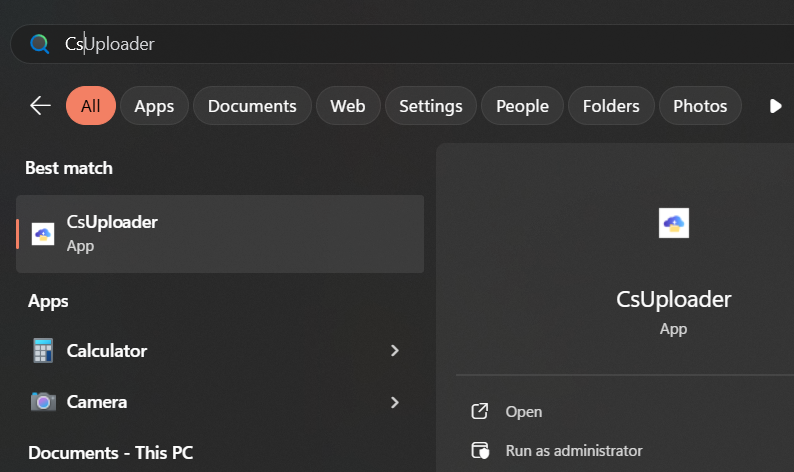Click the Camera app icon
The width and height of the screenshot is (794, 472).
(43, 402)
